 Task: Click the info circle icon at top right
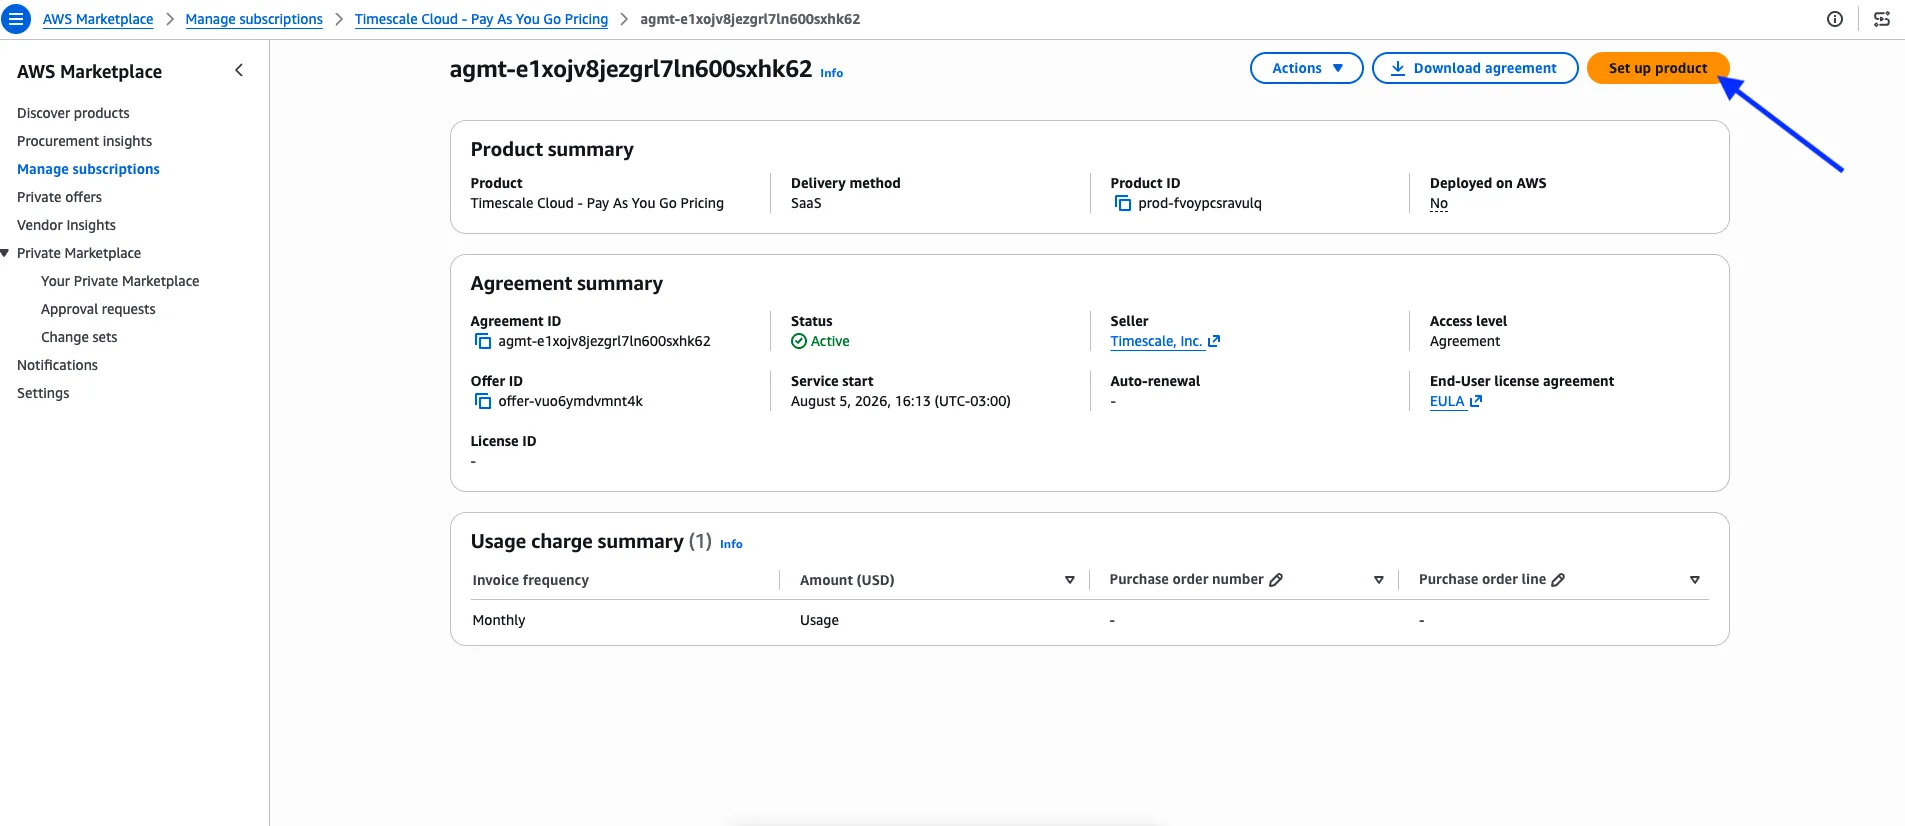coord(1835,19)
